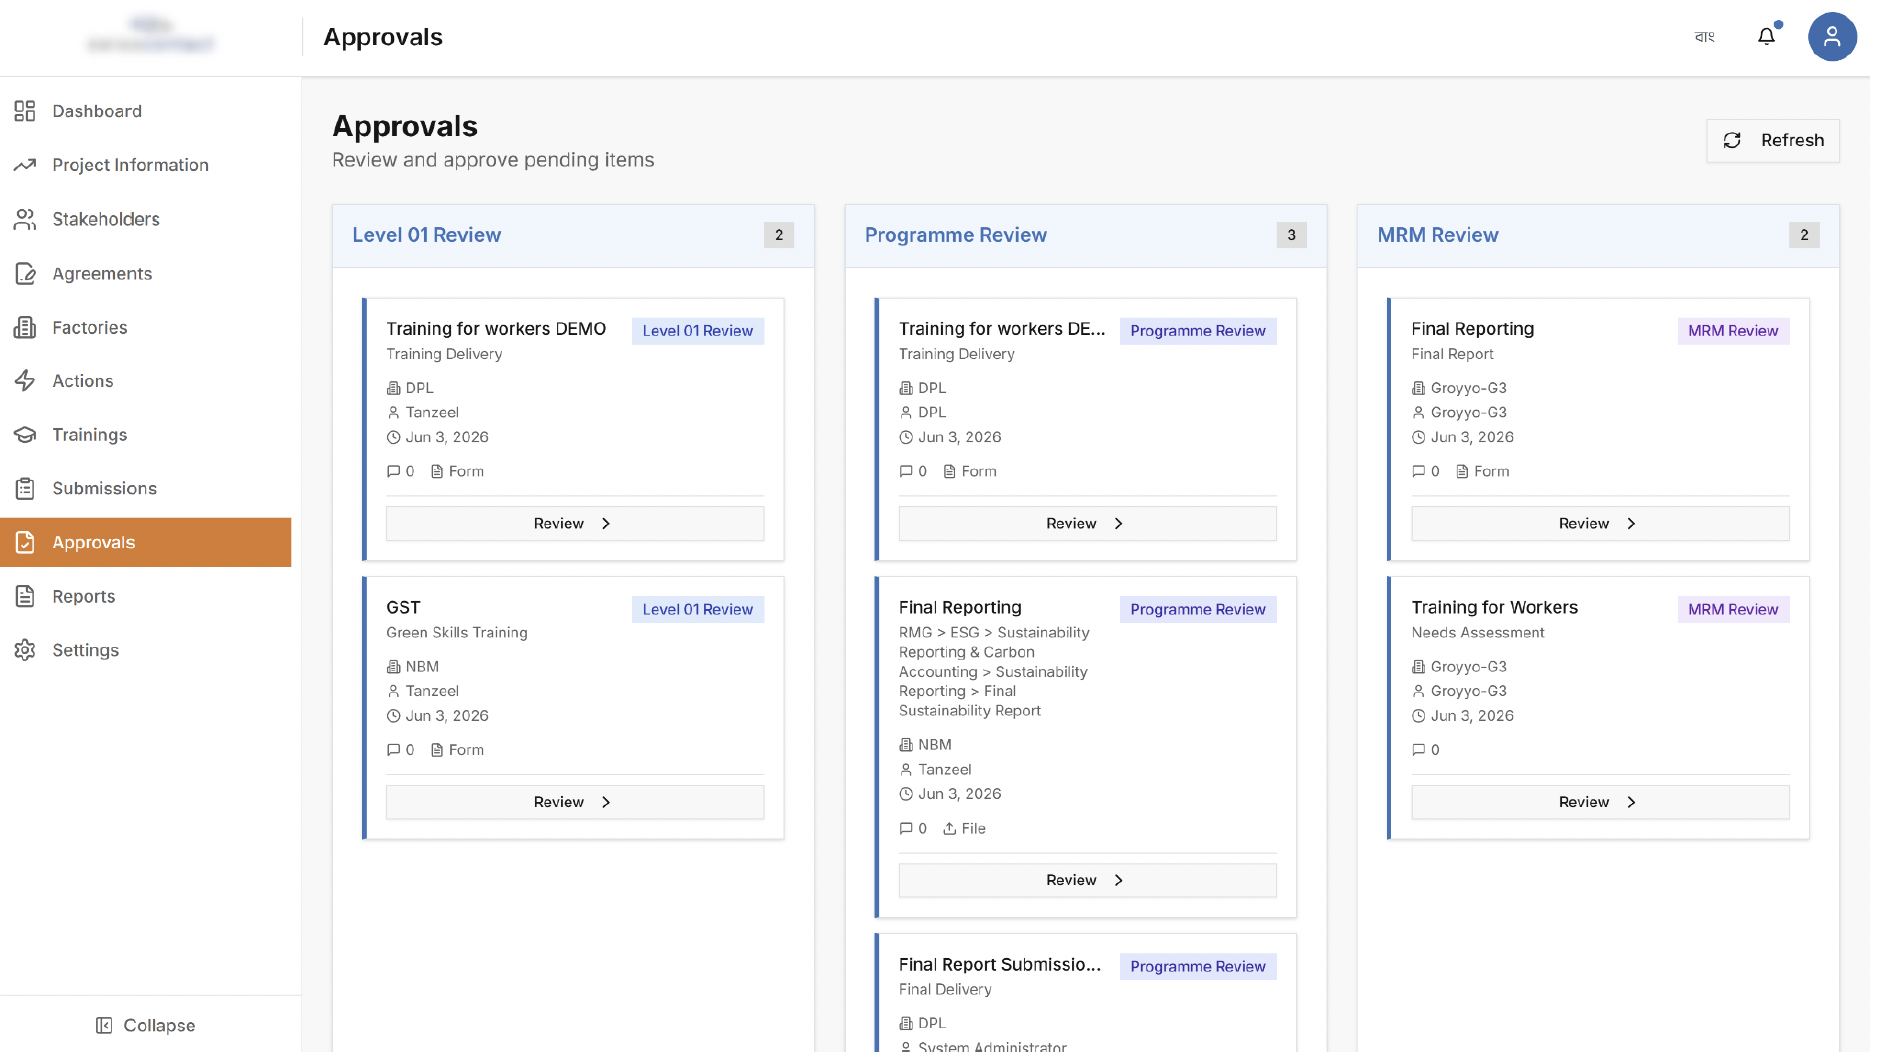
Task: Open the notifications bell
Action: 1767,36
